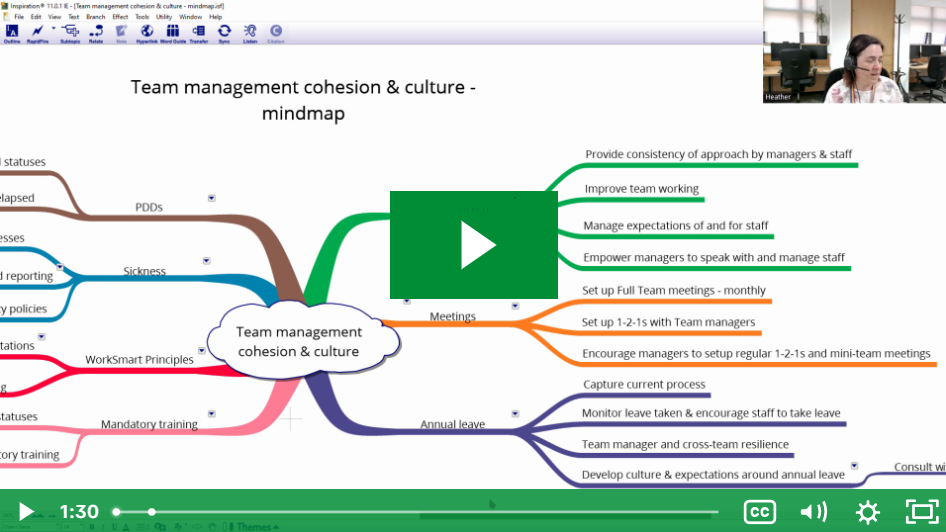Click the Inspiration document icon beside File
The image size is (946, 532).
(x=6, y=17)
